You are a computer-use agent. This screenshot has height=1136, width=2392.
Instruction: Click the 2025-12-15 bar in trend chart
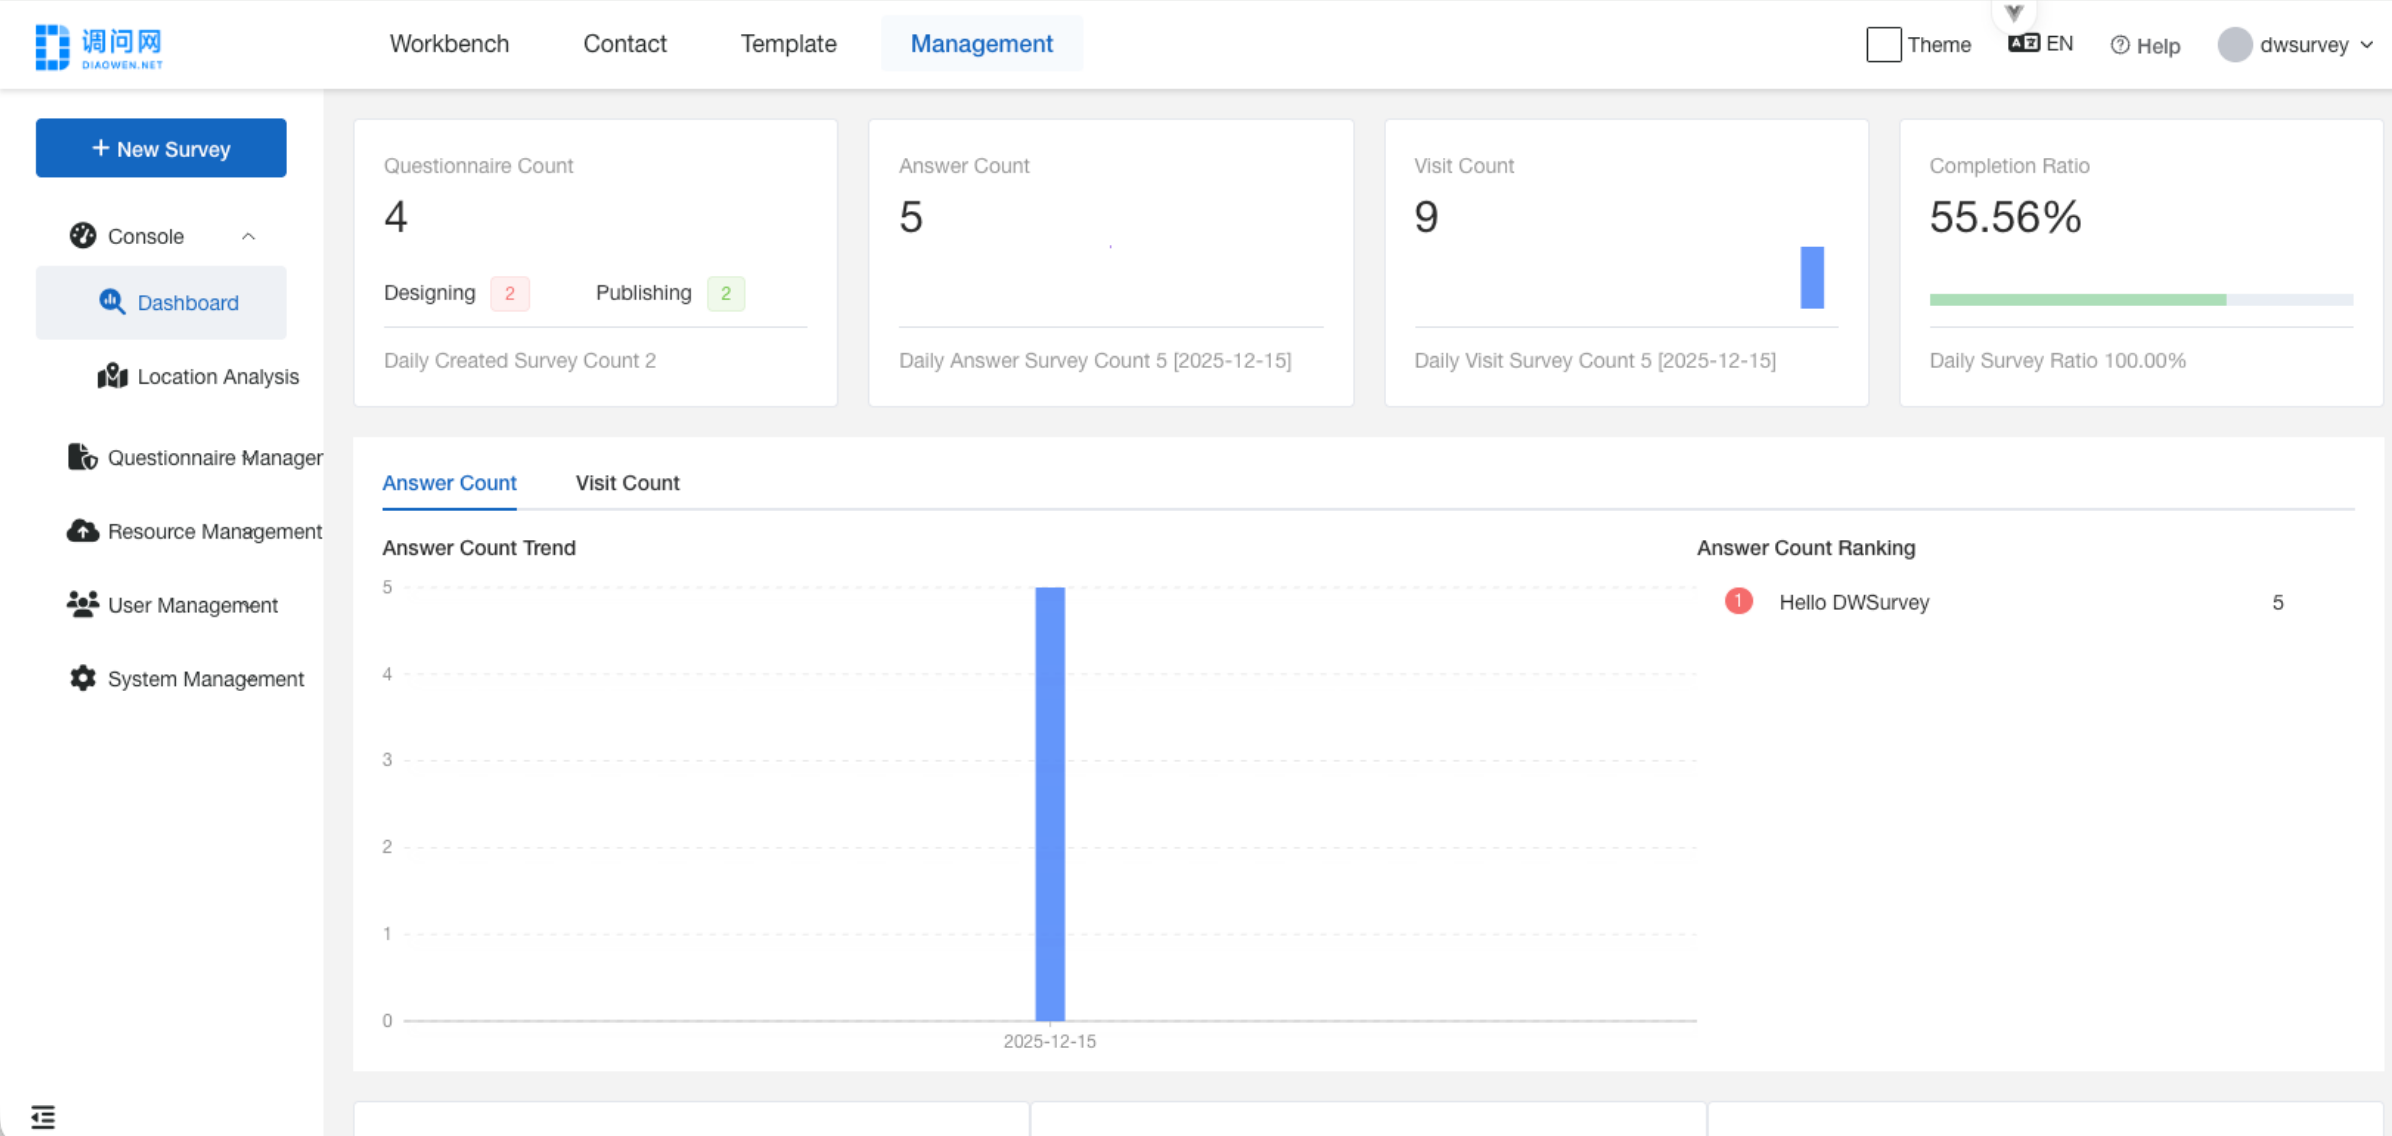1049,803
